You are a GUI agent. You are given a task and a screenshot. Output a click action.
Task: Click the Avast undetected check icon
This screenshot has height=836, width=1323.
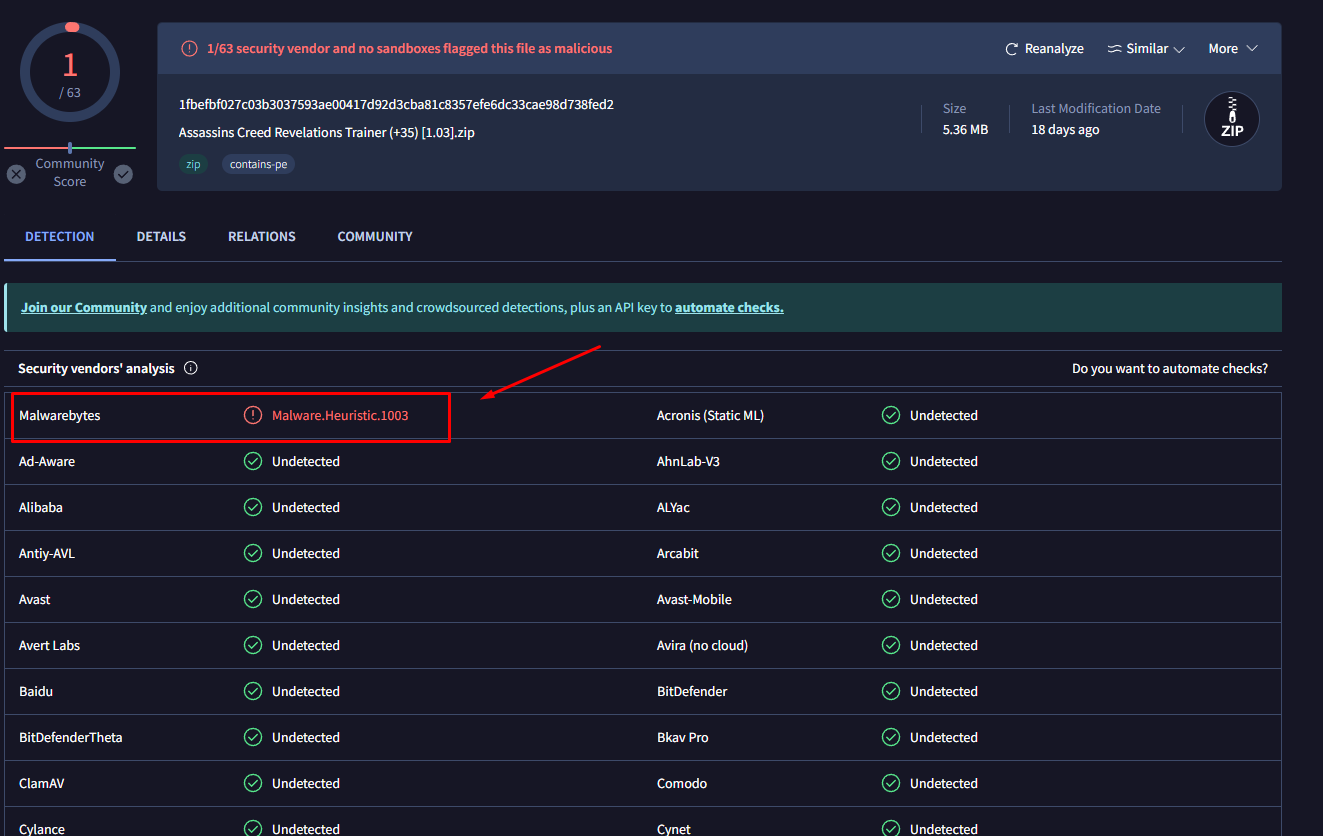point(253,599)
